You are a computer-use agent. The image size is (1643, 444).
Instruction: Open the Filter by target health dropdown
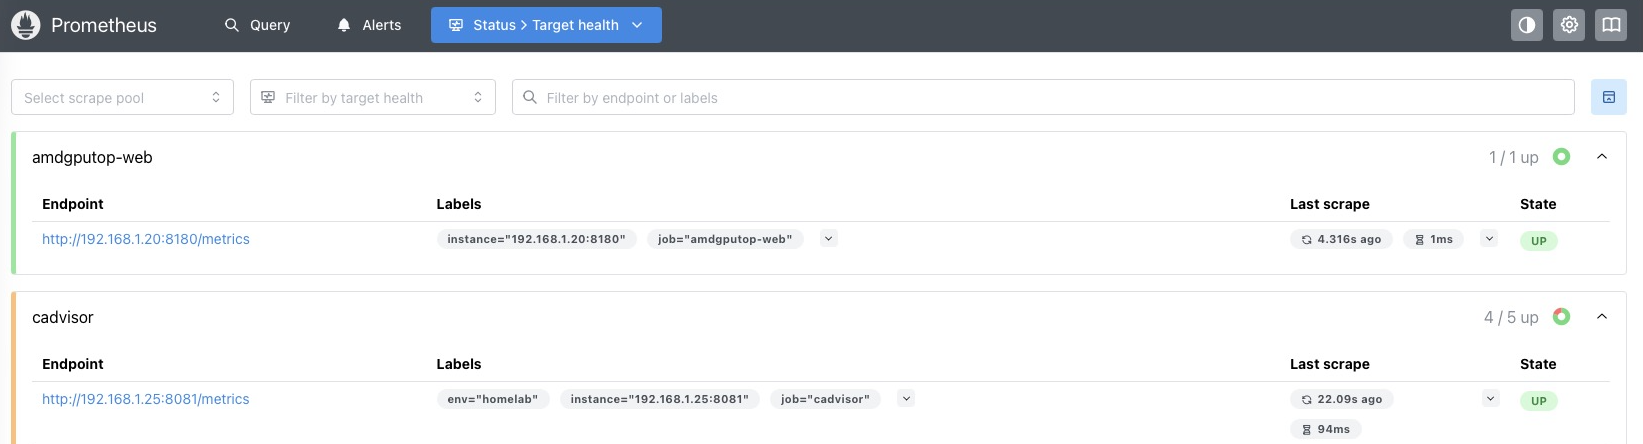click(373, 97)
